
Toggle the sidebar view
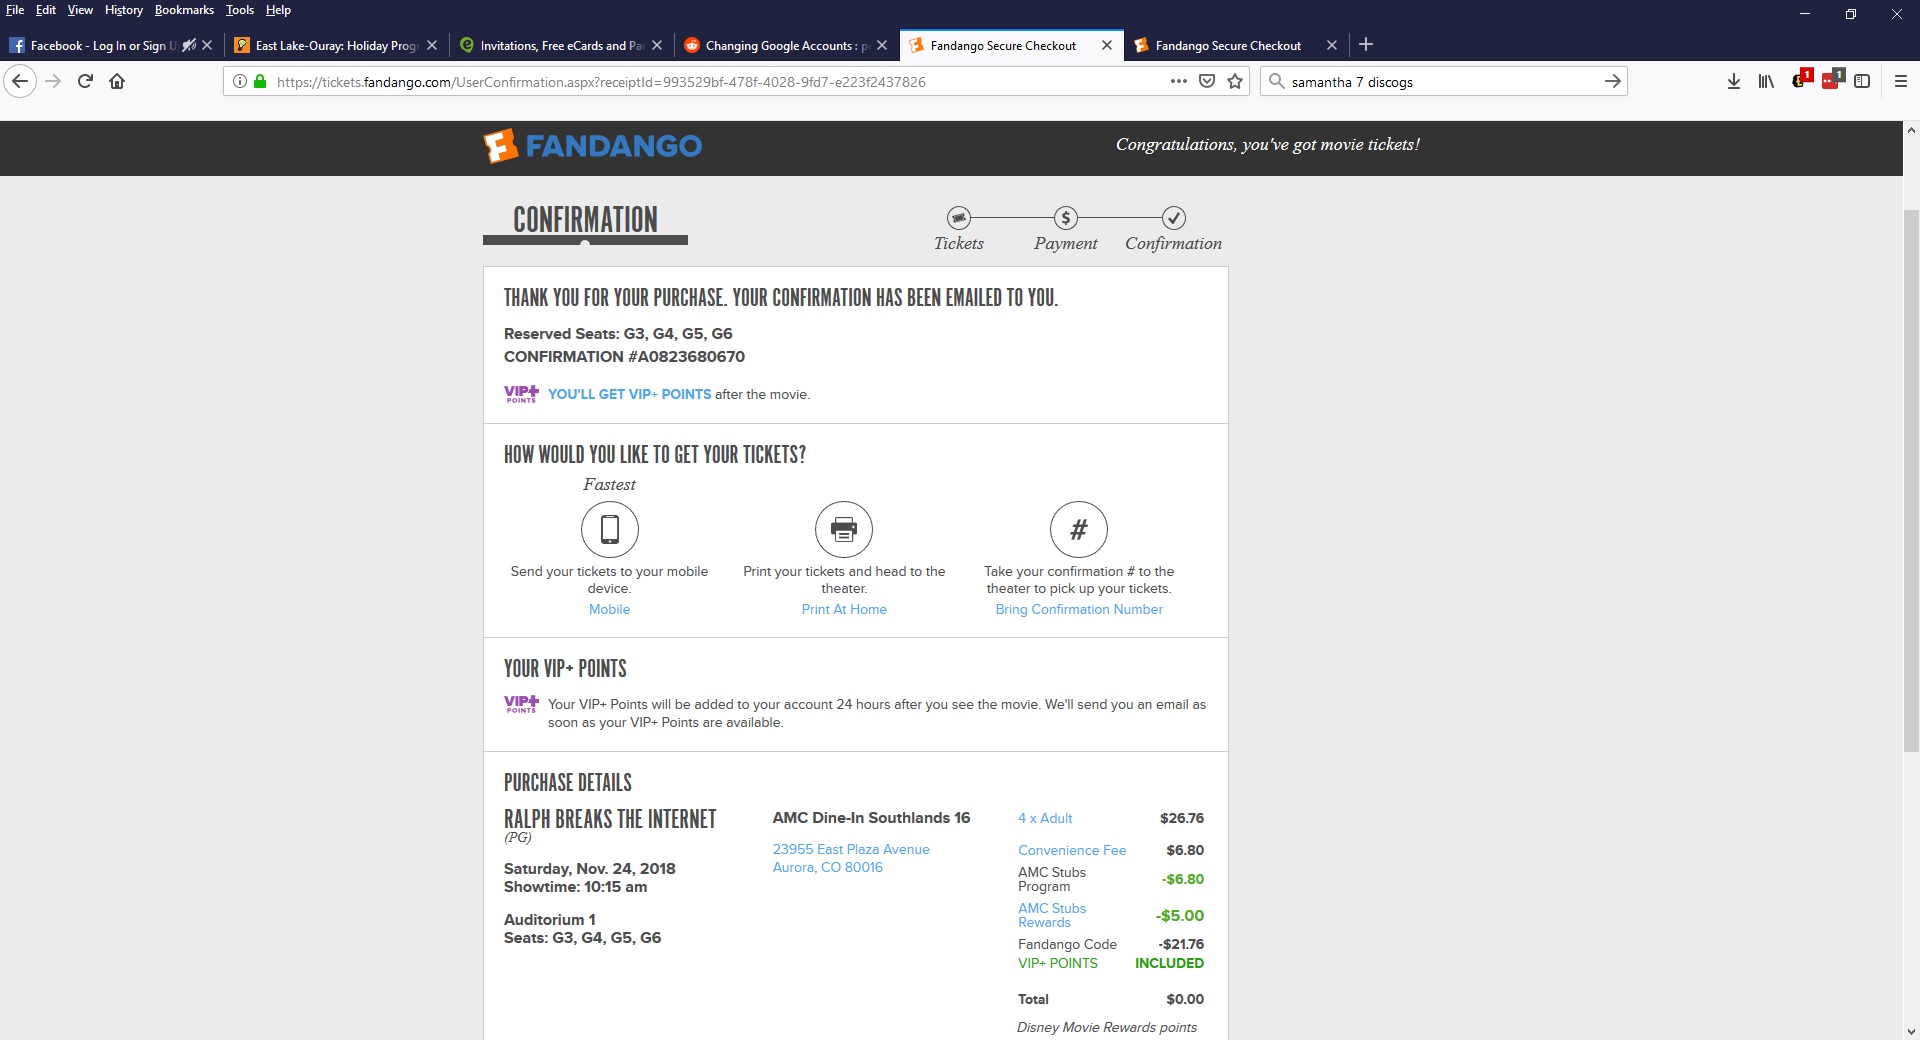click(x=1862, y=82)
